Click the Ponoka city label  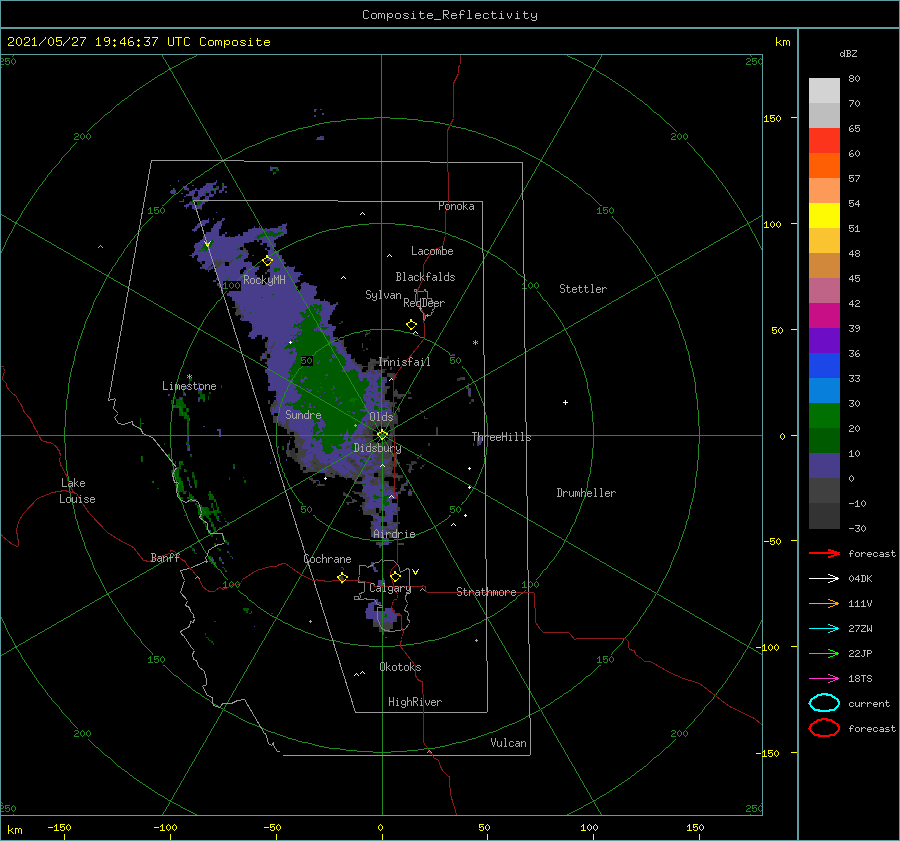coord(456,206)
